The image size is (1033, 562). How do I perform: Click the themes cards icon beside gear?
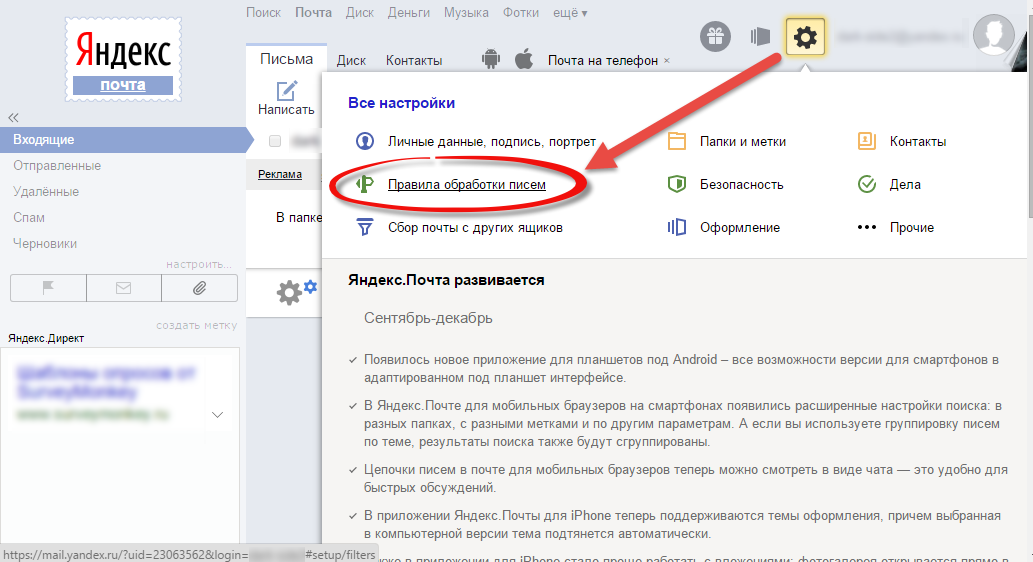pos(760,38)
